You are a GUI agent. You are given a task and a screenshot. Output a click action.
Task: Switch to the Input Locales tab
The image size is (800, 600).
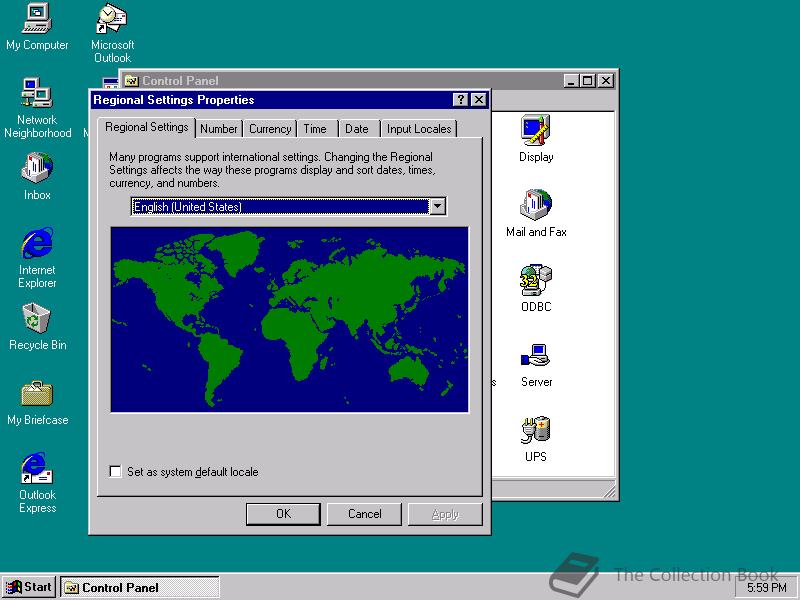coord(419,129)
